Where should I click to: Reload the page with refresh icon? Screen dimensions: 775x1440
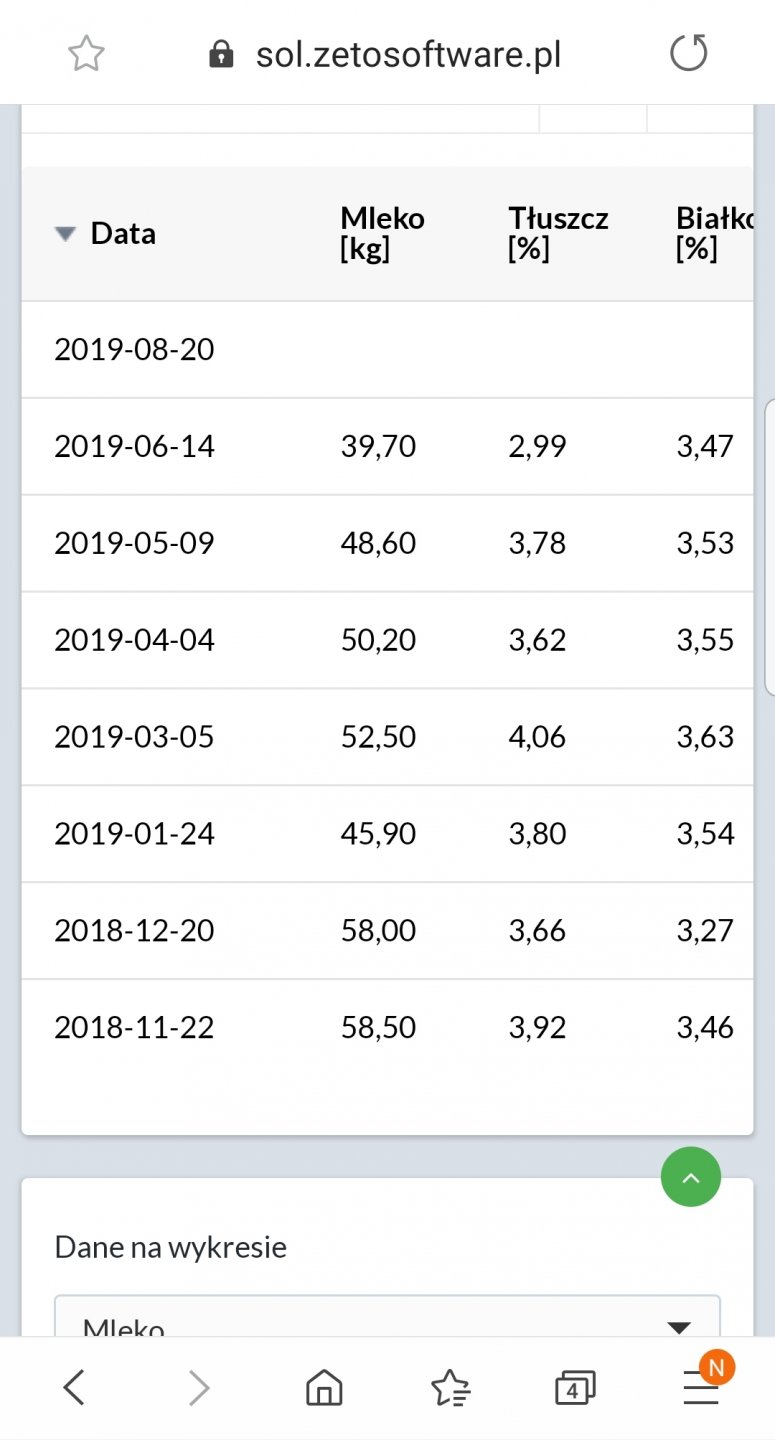[688, 53]
